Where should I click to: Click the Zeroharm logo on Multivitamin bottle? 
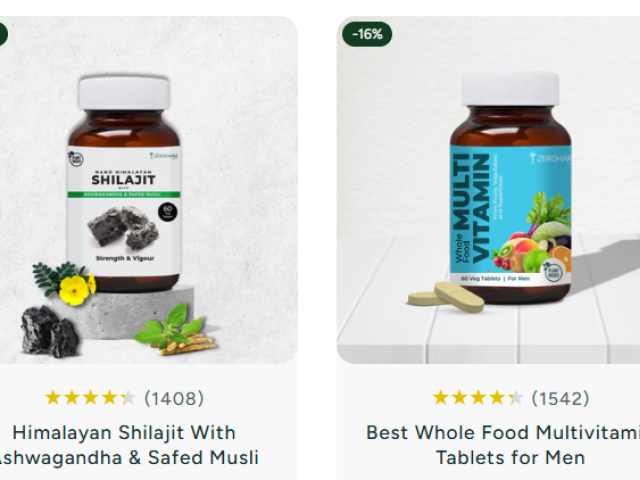pyautogui.click(x=550, y=158)
